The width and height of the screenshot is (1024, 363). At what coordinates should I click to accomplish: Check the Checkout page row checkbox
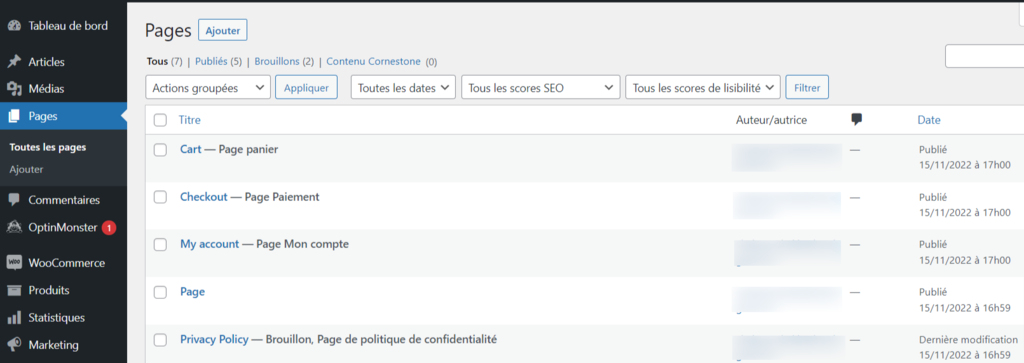[160, 197]
